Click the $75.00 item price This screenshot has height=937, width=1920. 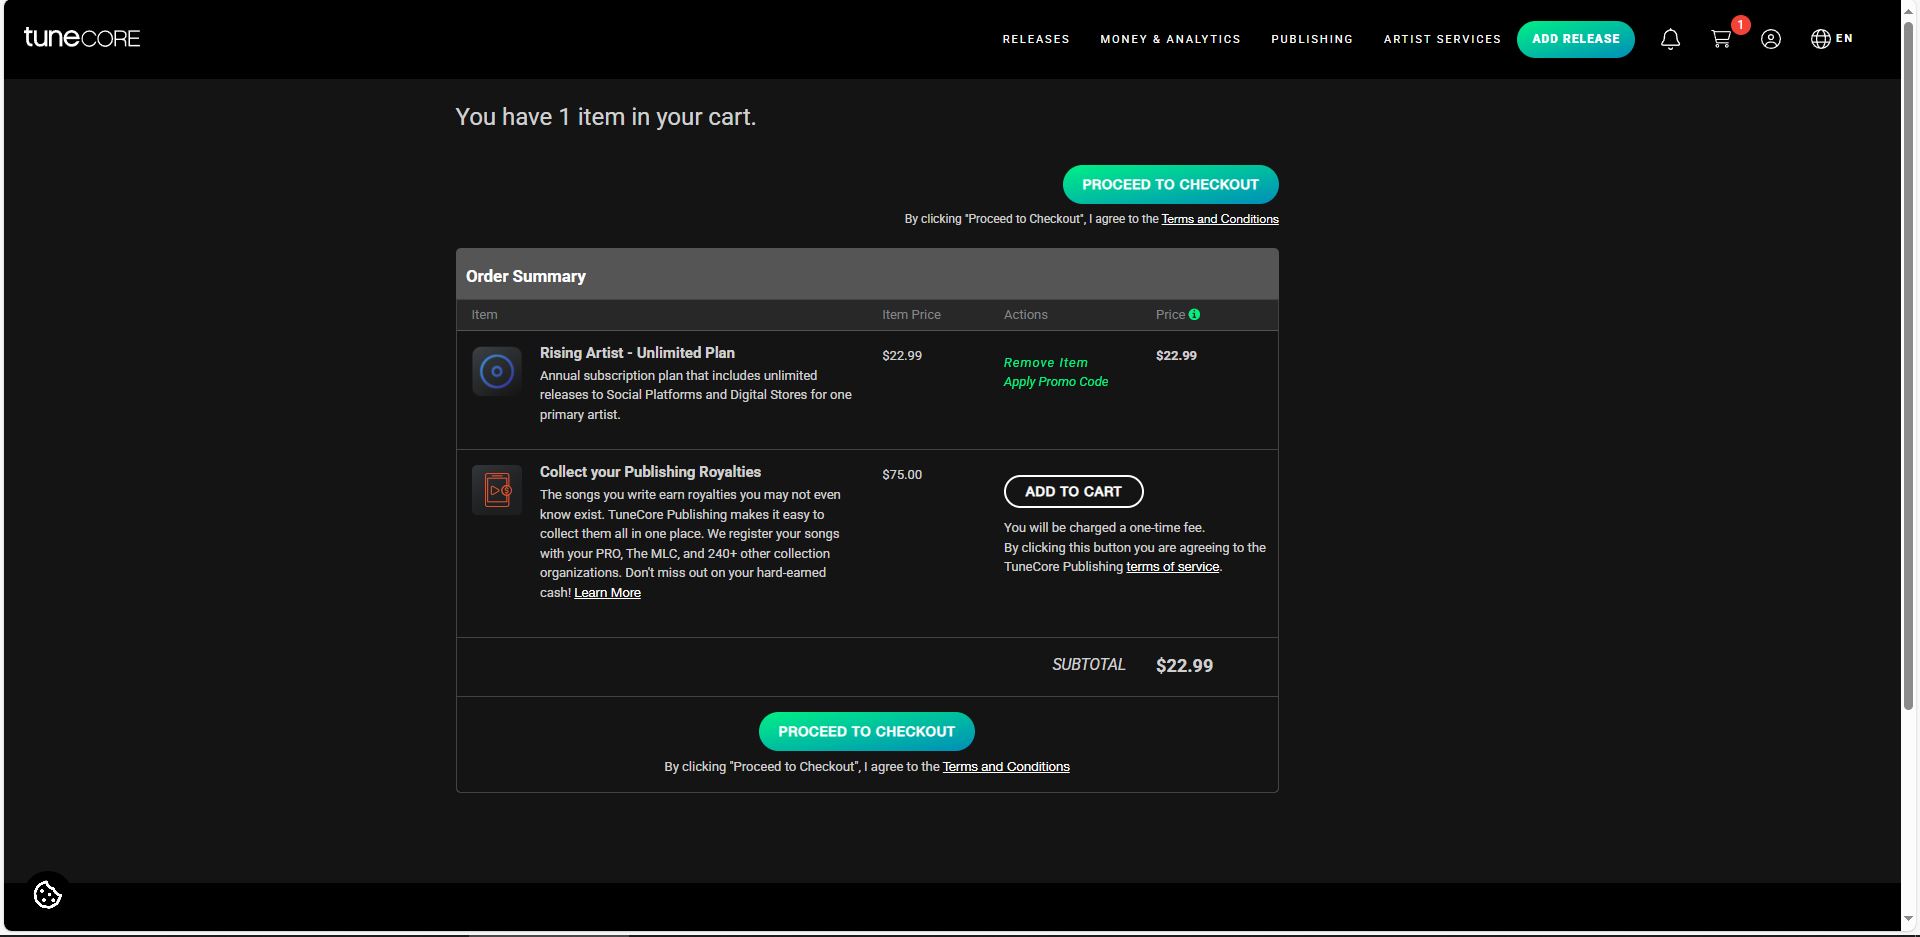(x=902, y=475)
